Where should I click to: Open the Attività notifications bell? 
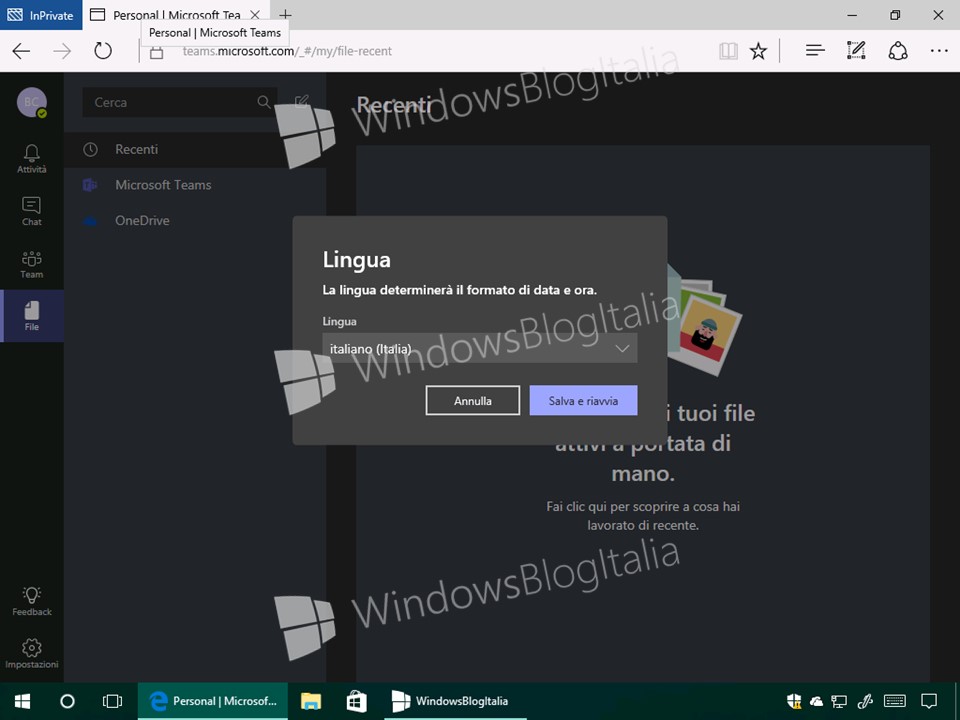(x=31, y=159)
